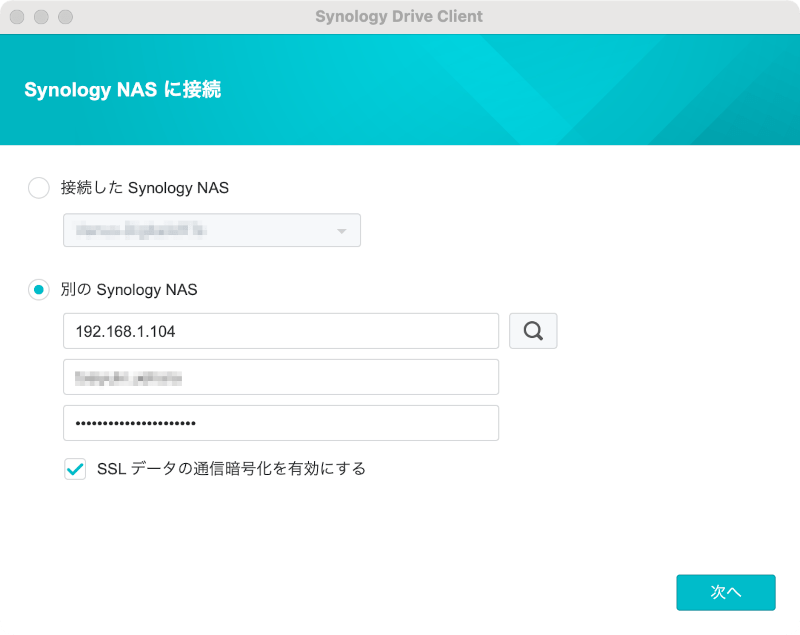Image resolution: width=800 pixels, height=635 pixels.
Task: Click the minimize window button
Action: click(x=41, y=17)
